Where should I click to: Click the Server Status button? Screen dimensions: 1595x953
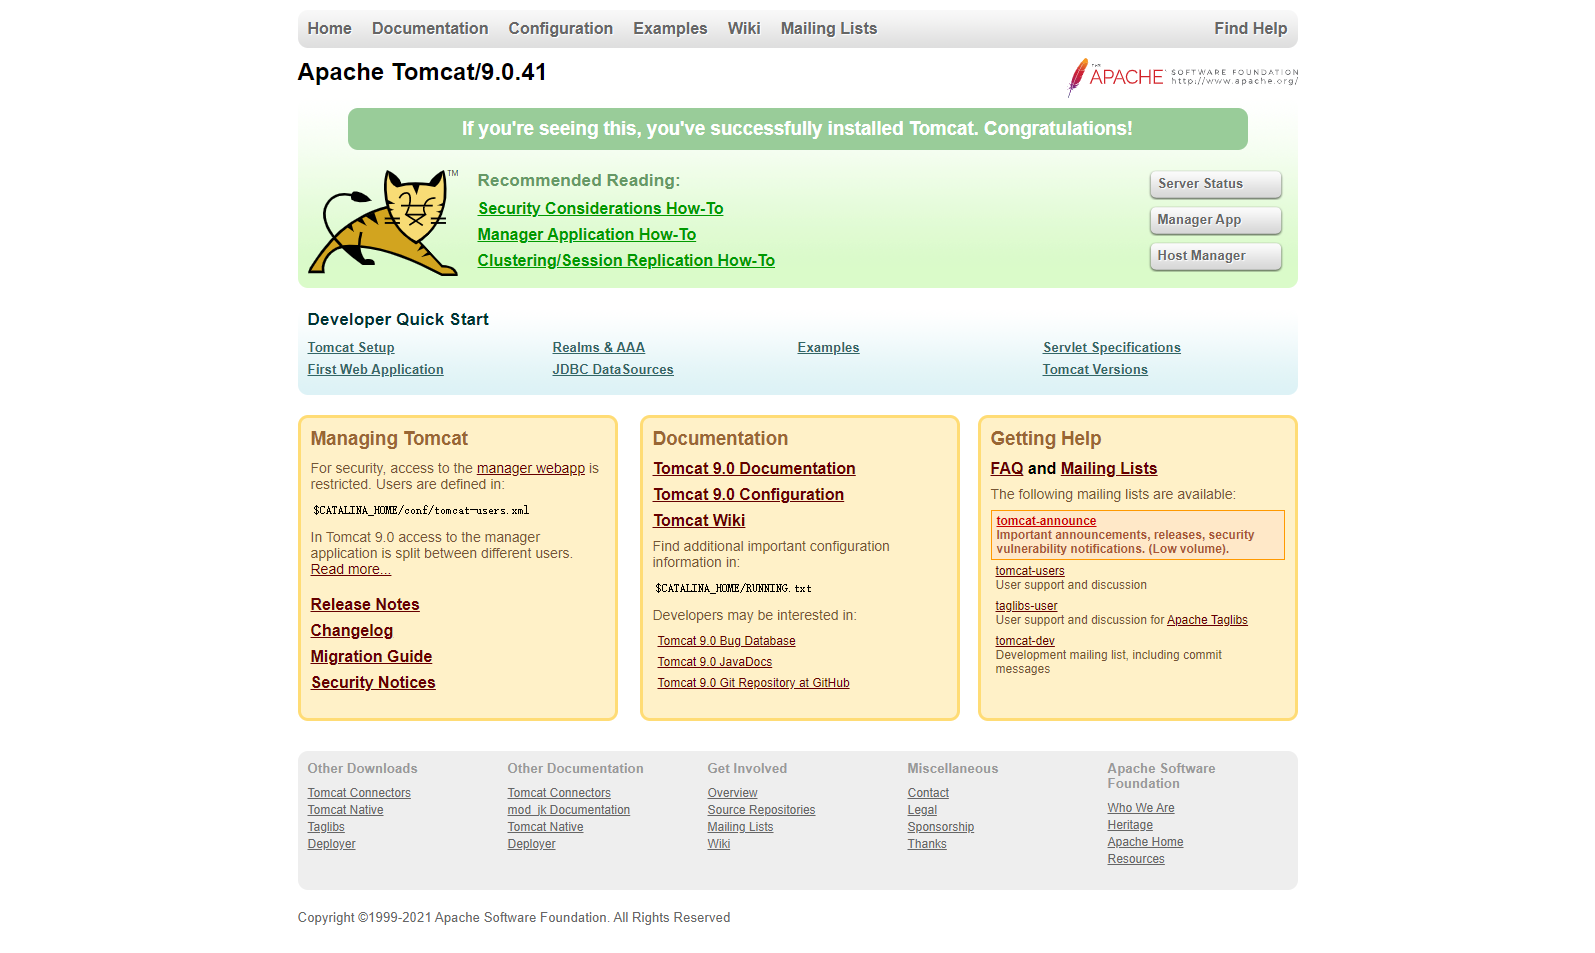click(x=1215, y=184)
